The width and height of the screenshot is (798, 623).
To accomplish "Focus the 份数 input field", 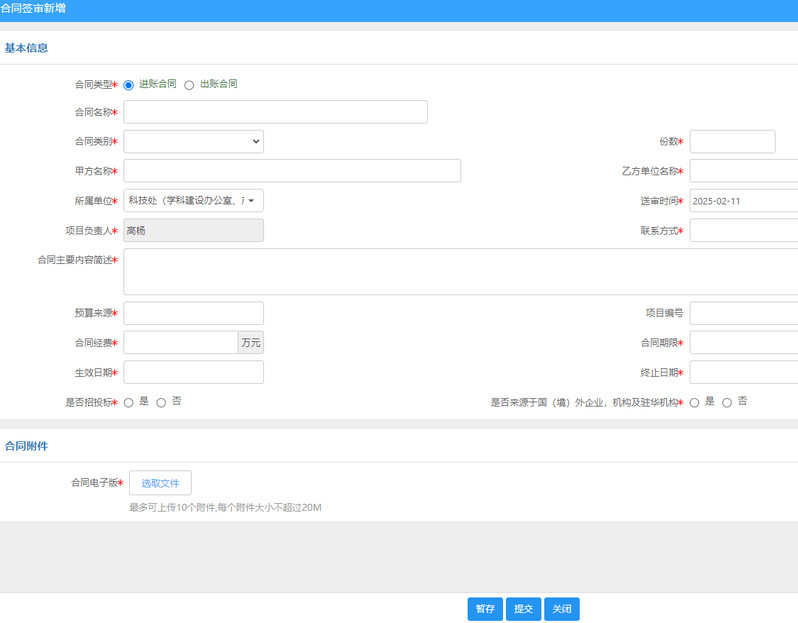I will pyautogui.click(x=732, y=142).
